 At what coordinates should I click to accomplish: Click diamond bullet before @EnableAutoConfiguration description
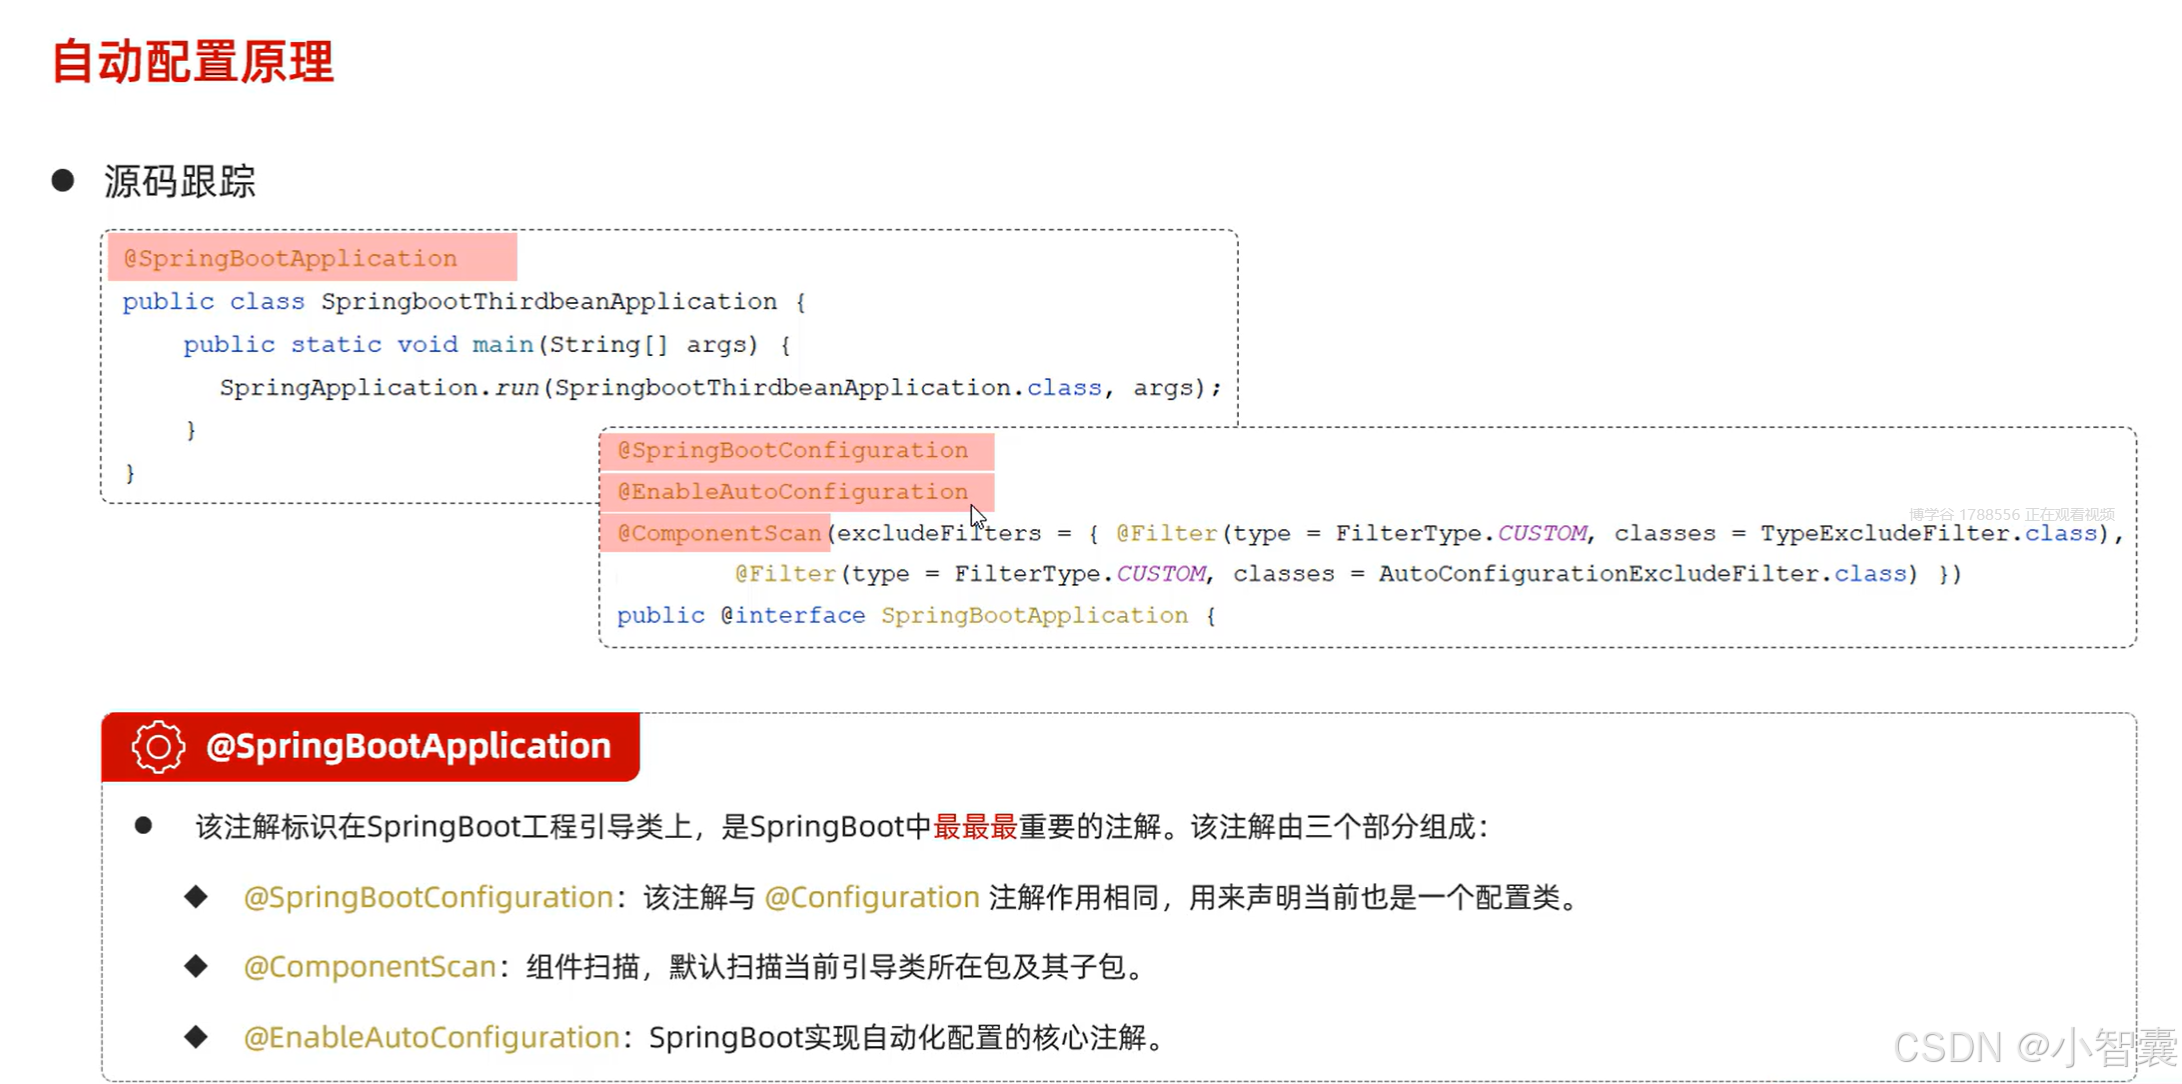click(196, 1036)
